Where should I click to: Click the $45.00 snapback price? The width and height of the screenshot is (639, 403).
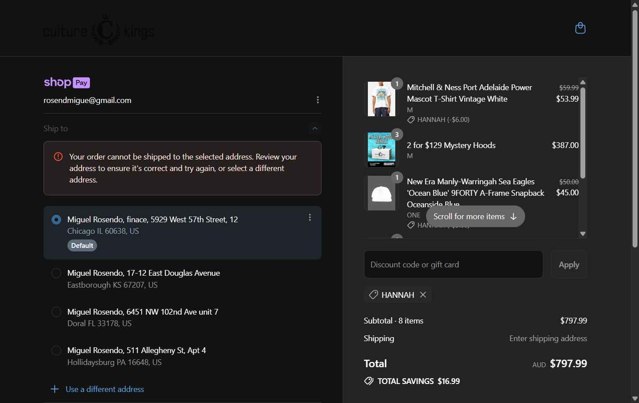(567, 192)
